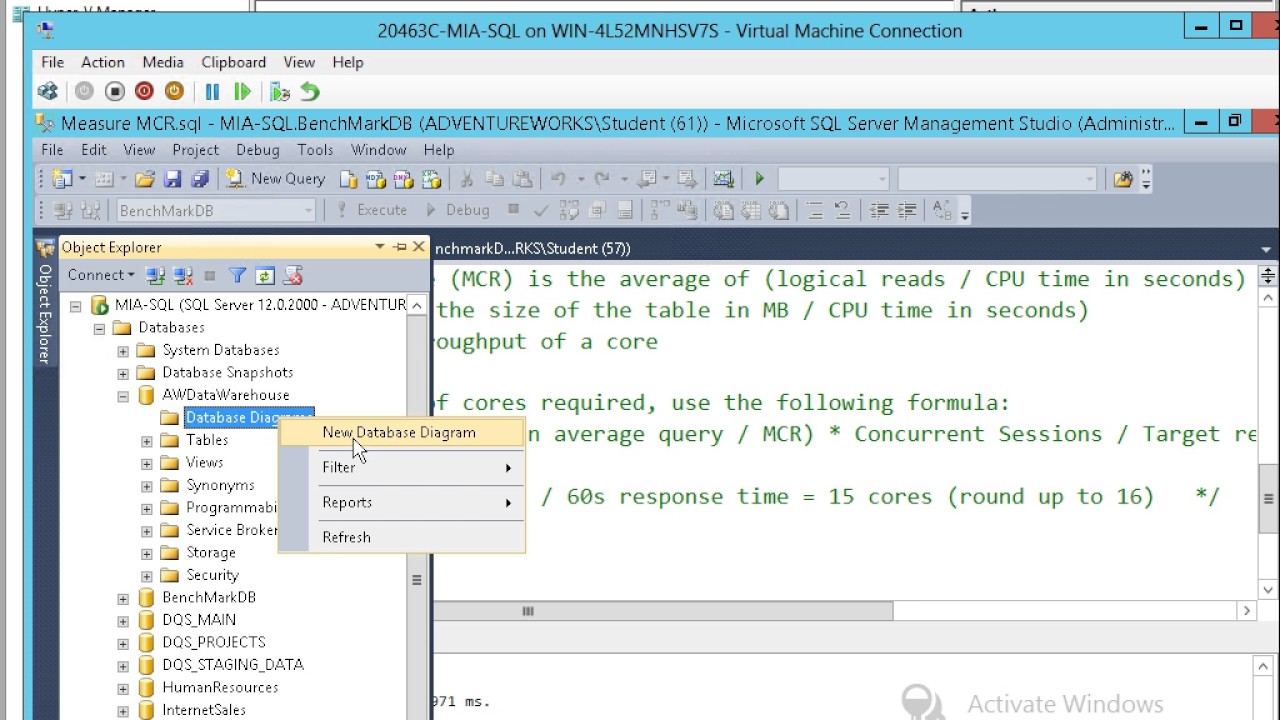
Task: Expand the BenchMarkDB database node
Action: [x=123, y=598]
